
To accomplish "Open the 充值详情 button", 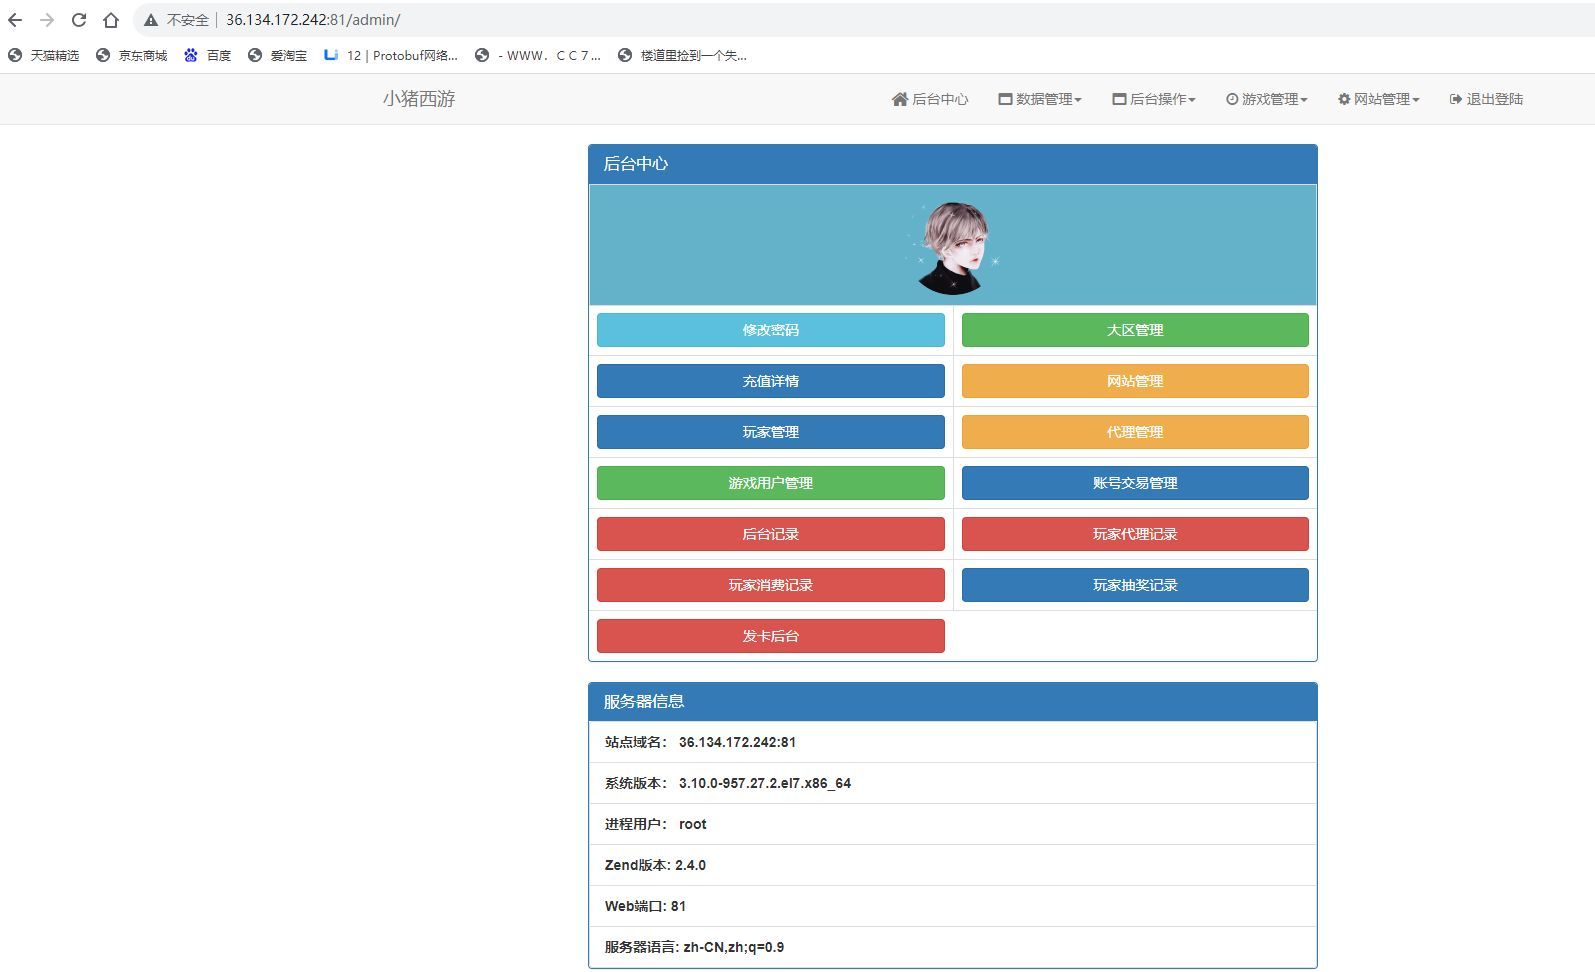I will tap(771, 381).
